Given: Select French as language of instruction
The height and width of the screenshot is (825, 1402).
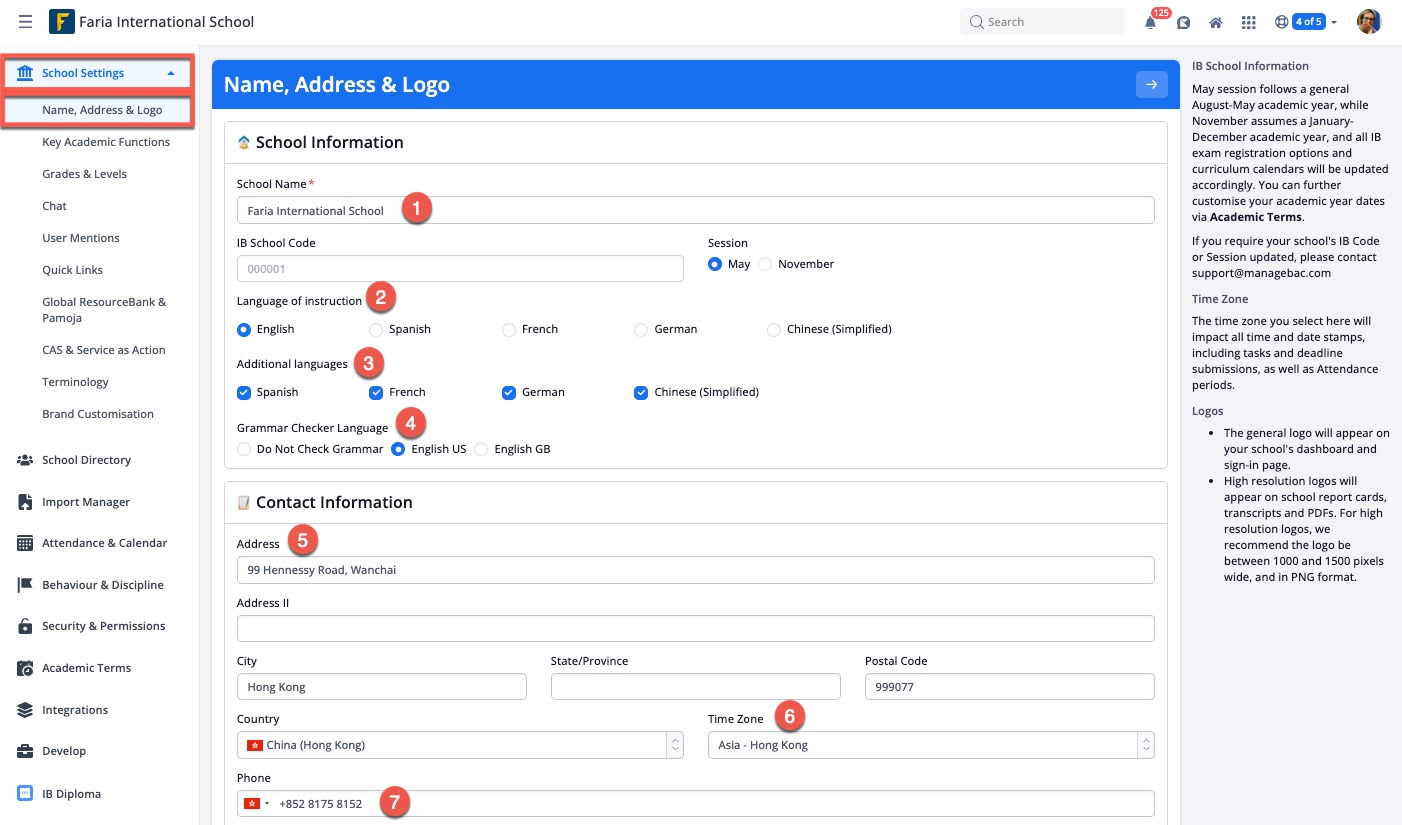Looking at the screenshot, I should 509,329.
